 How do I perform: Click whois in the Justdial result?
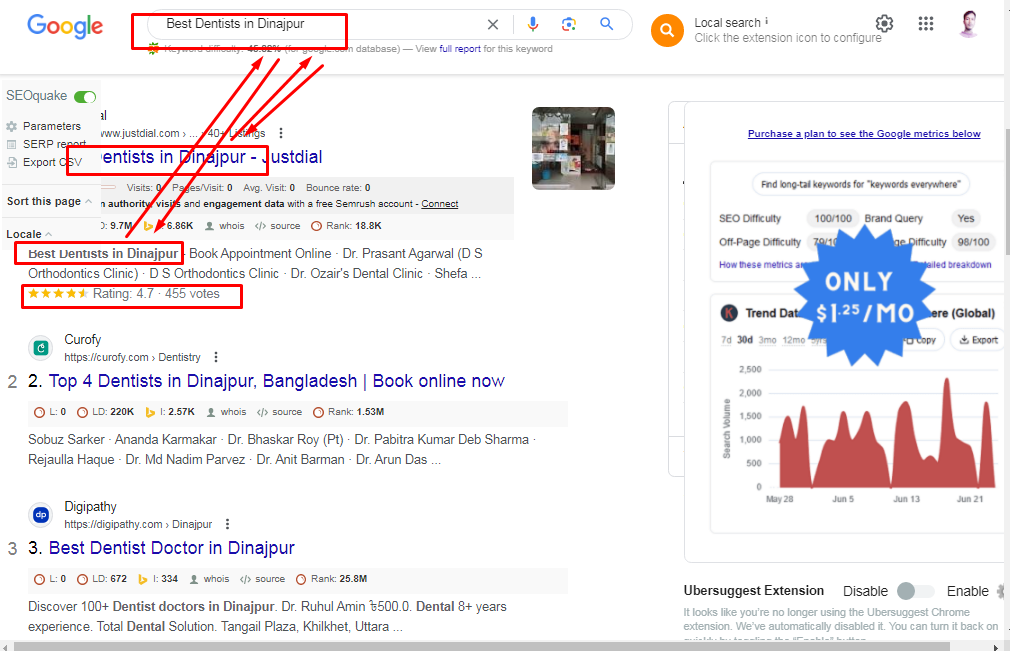225,226
